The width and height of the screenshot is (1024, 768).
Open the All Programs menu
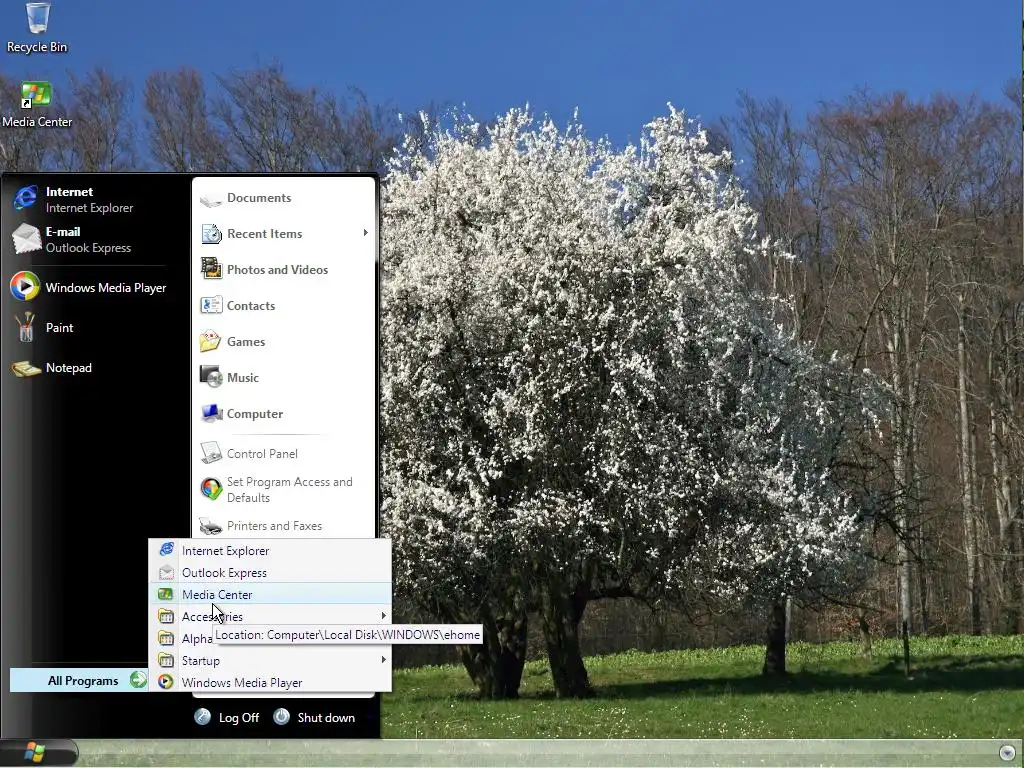pyautogui.click(x=78, y=680)
